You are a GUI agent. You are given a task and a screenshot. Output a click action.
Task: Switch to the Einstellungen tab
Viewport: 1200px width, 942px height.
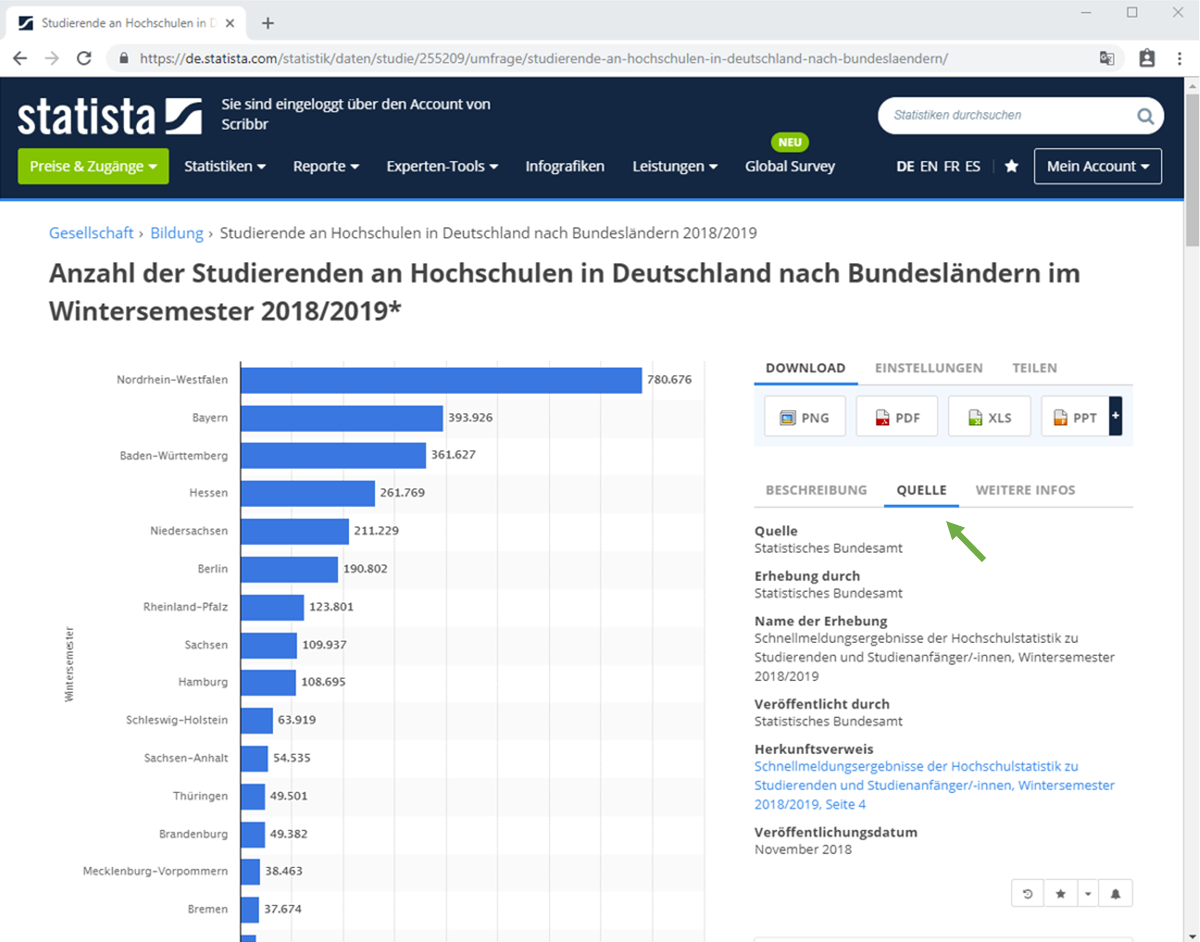[x=928, y=368]
